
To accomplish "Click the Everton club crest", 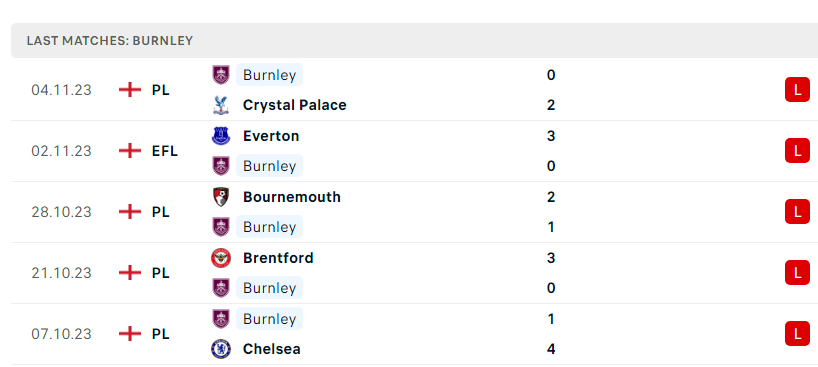I will [221, 136].
